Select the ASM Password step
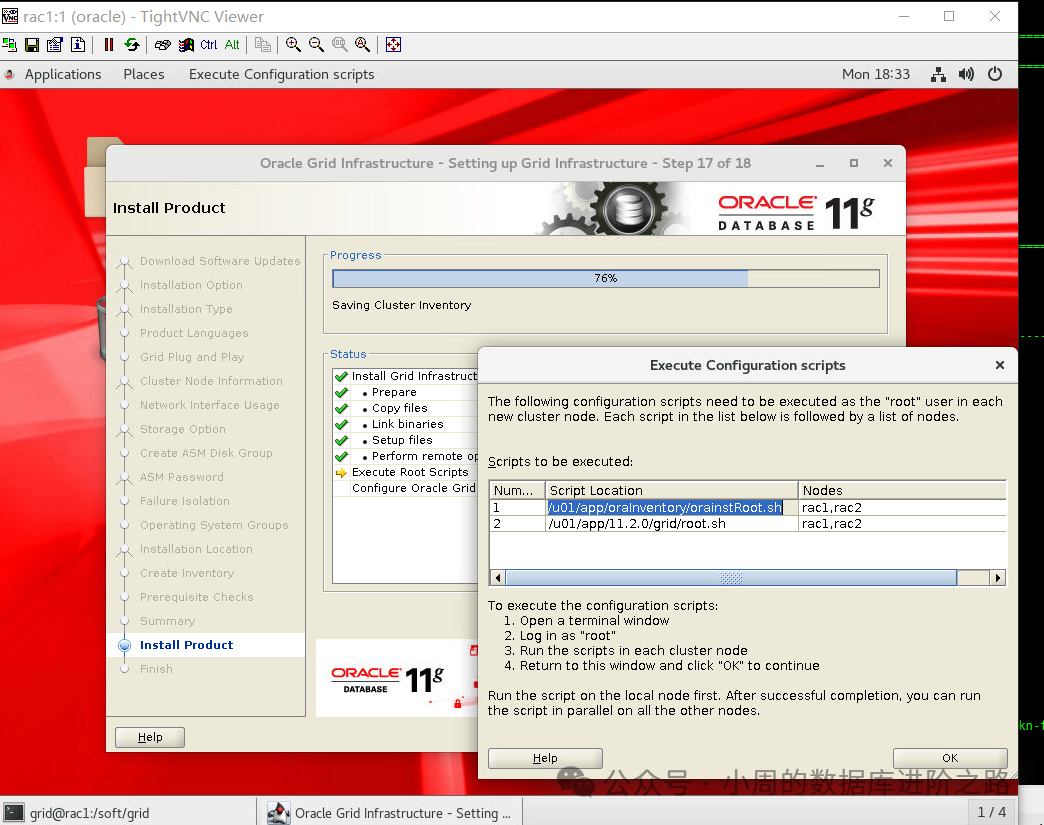 click(x=182, y=477)
